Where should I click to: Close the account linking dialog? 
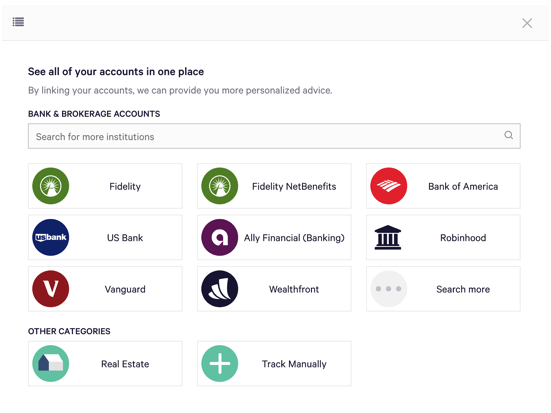527,23
